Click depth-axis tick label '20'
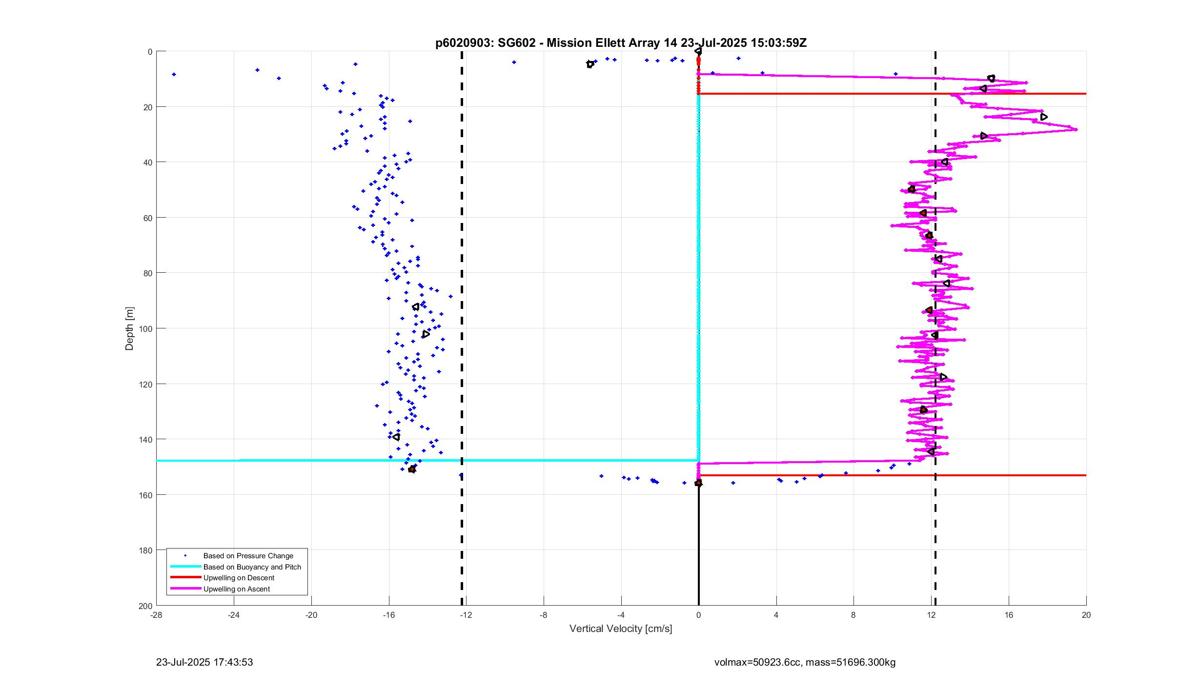 [x=147, y=107]
